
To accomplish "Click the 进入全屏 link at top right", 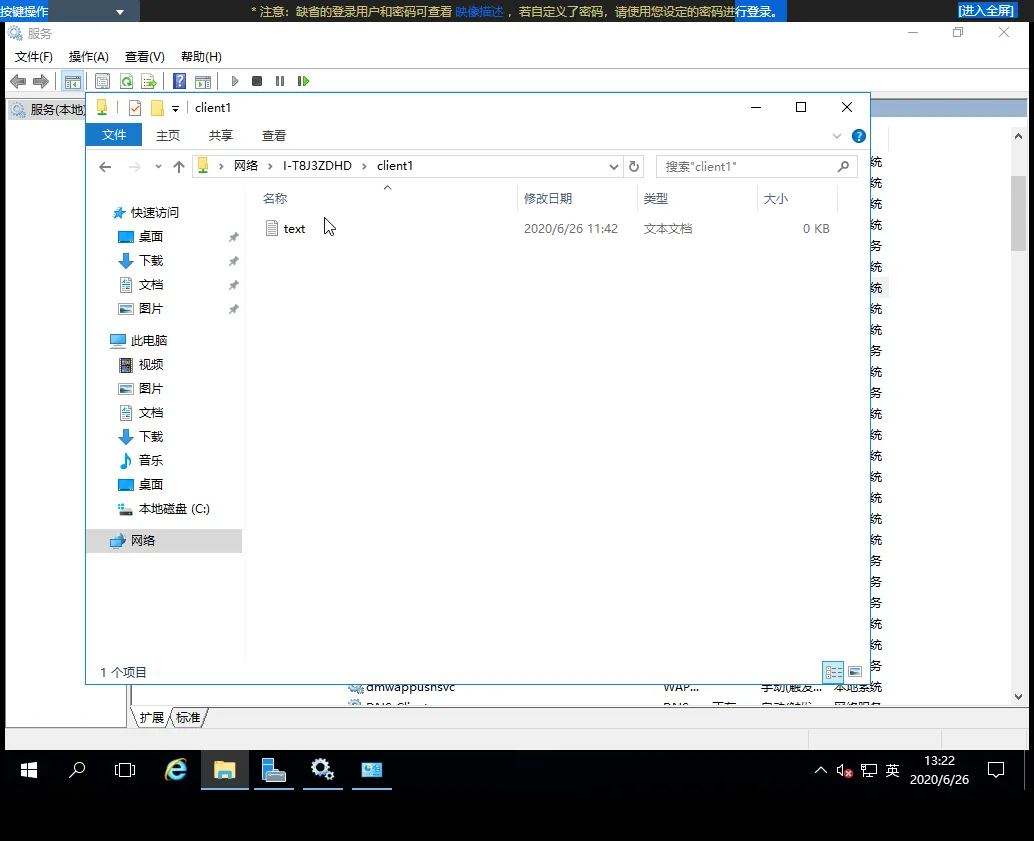I will pos(985,10).
